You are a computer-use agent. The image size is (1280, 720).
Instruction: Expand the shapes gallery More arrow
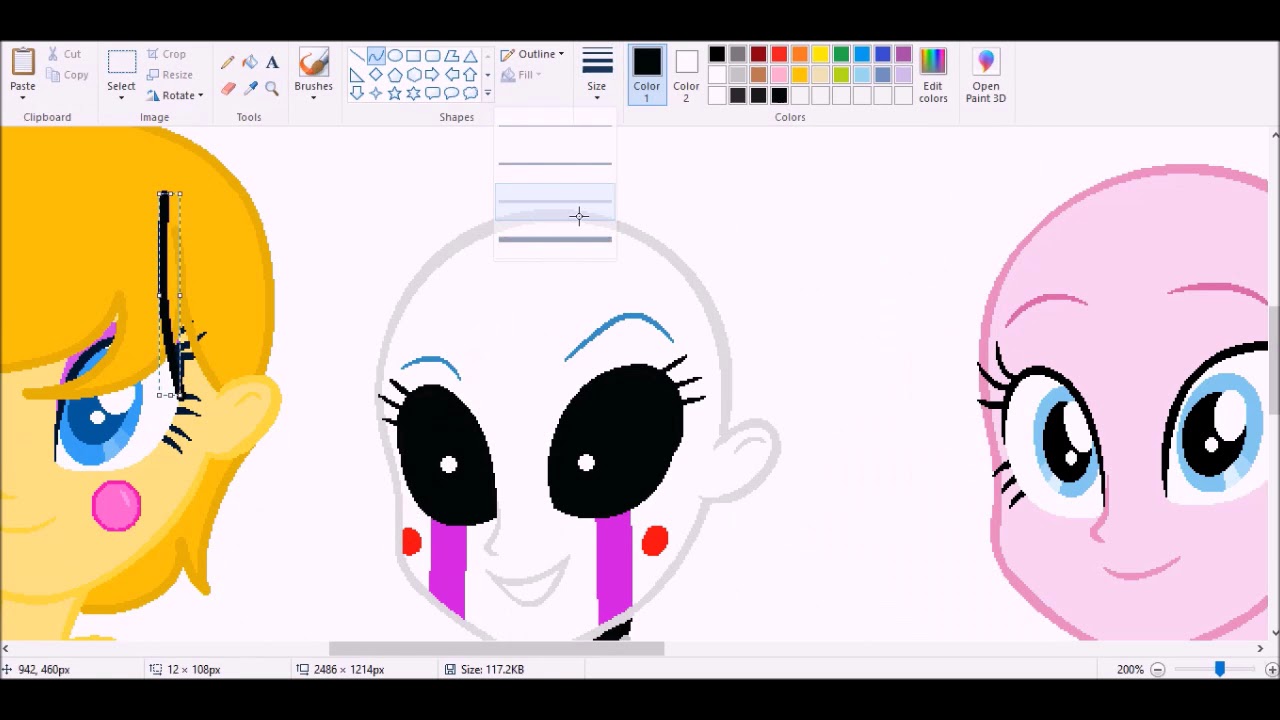point(487,93)
